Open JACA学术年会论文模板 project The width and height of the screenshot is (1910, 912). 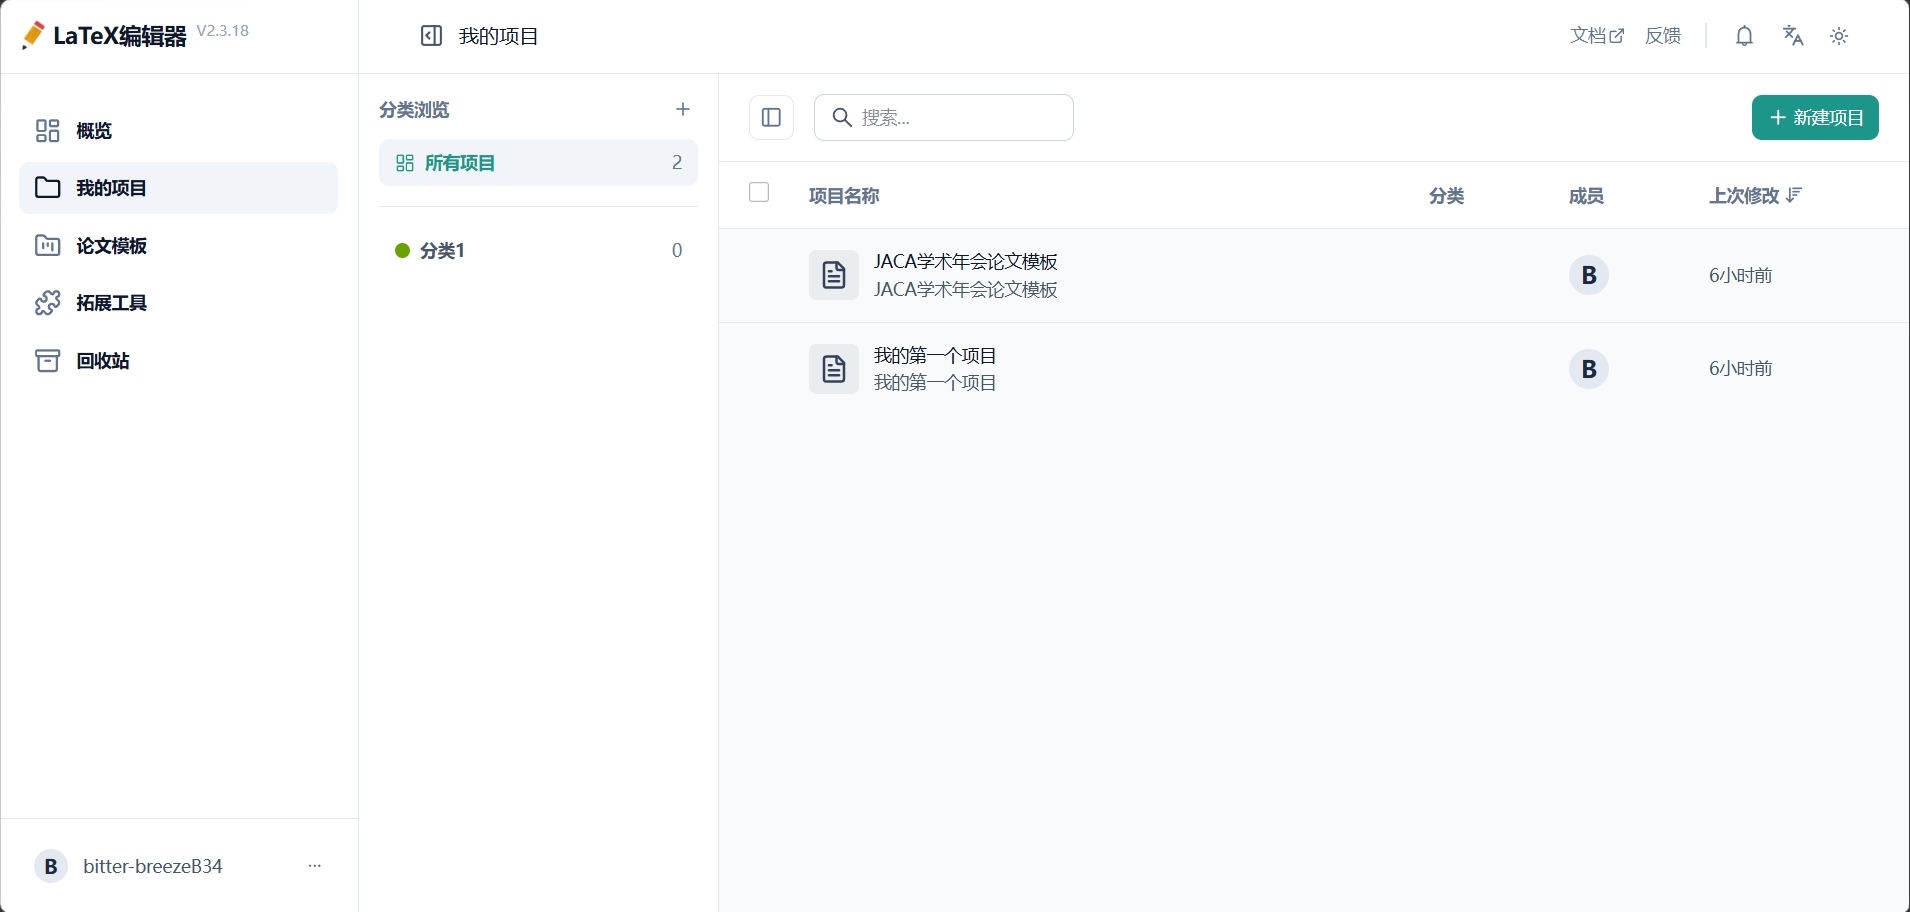click(x=966, y=262)
